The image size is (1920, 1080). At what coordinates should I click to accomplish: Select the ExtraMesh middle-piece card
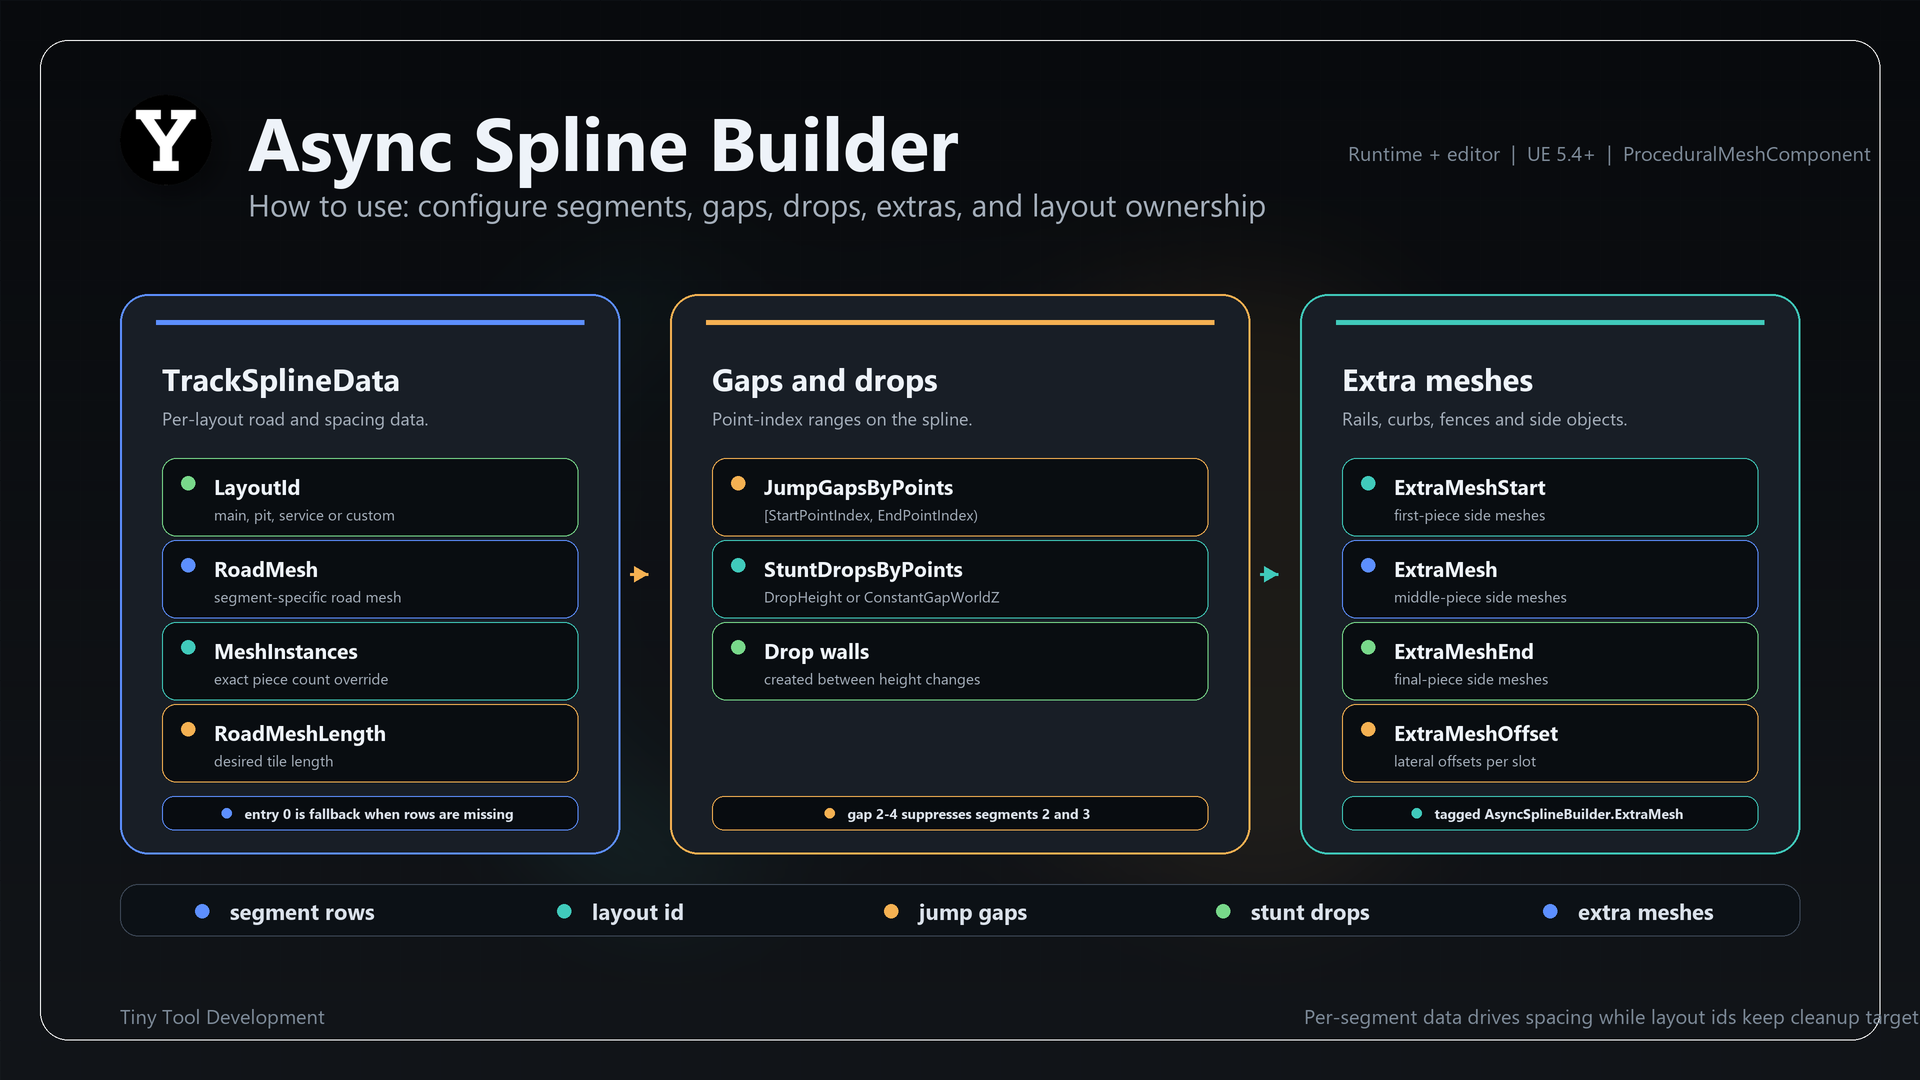tap(1550, 579)
